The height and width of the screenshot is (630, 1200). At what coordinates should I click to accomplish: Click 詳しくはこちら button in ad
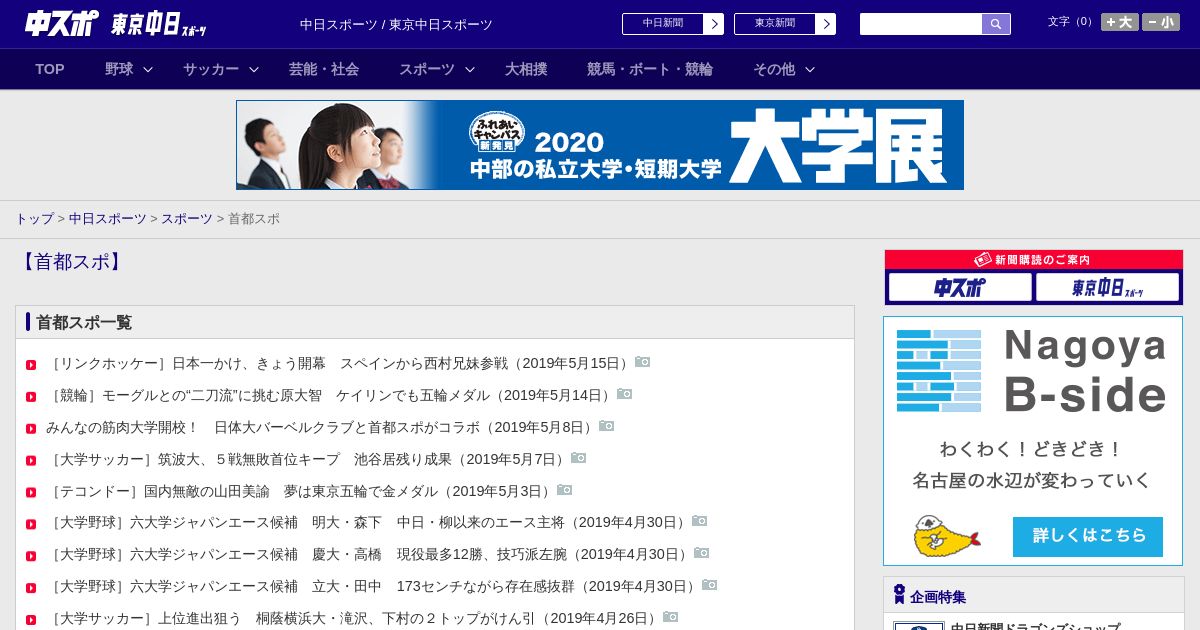1088,536
